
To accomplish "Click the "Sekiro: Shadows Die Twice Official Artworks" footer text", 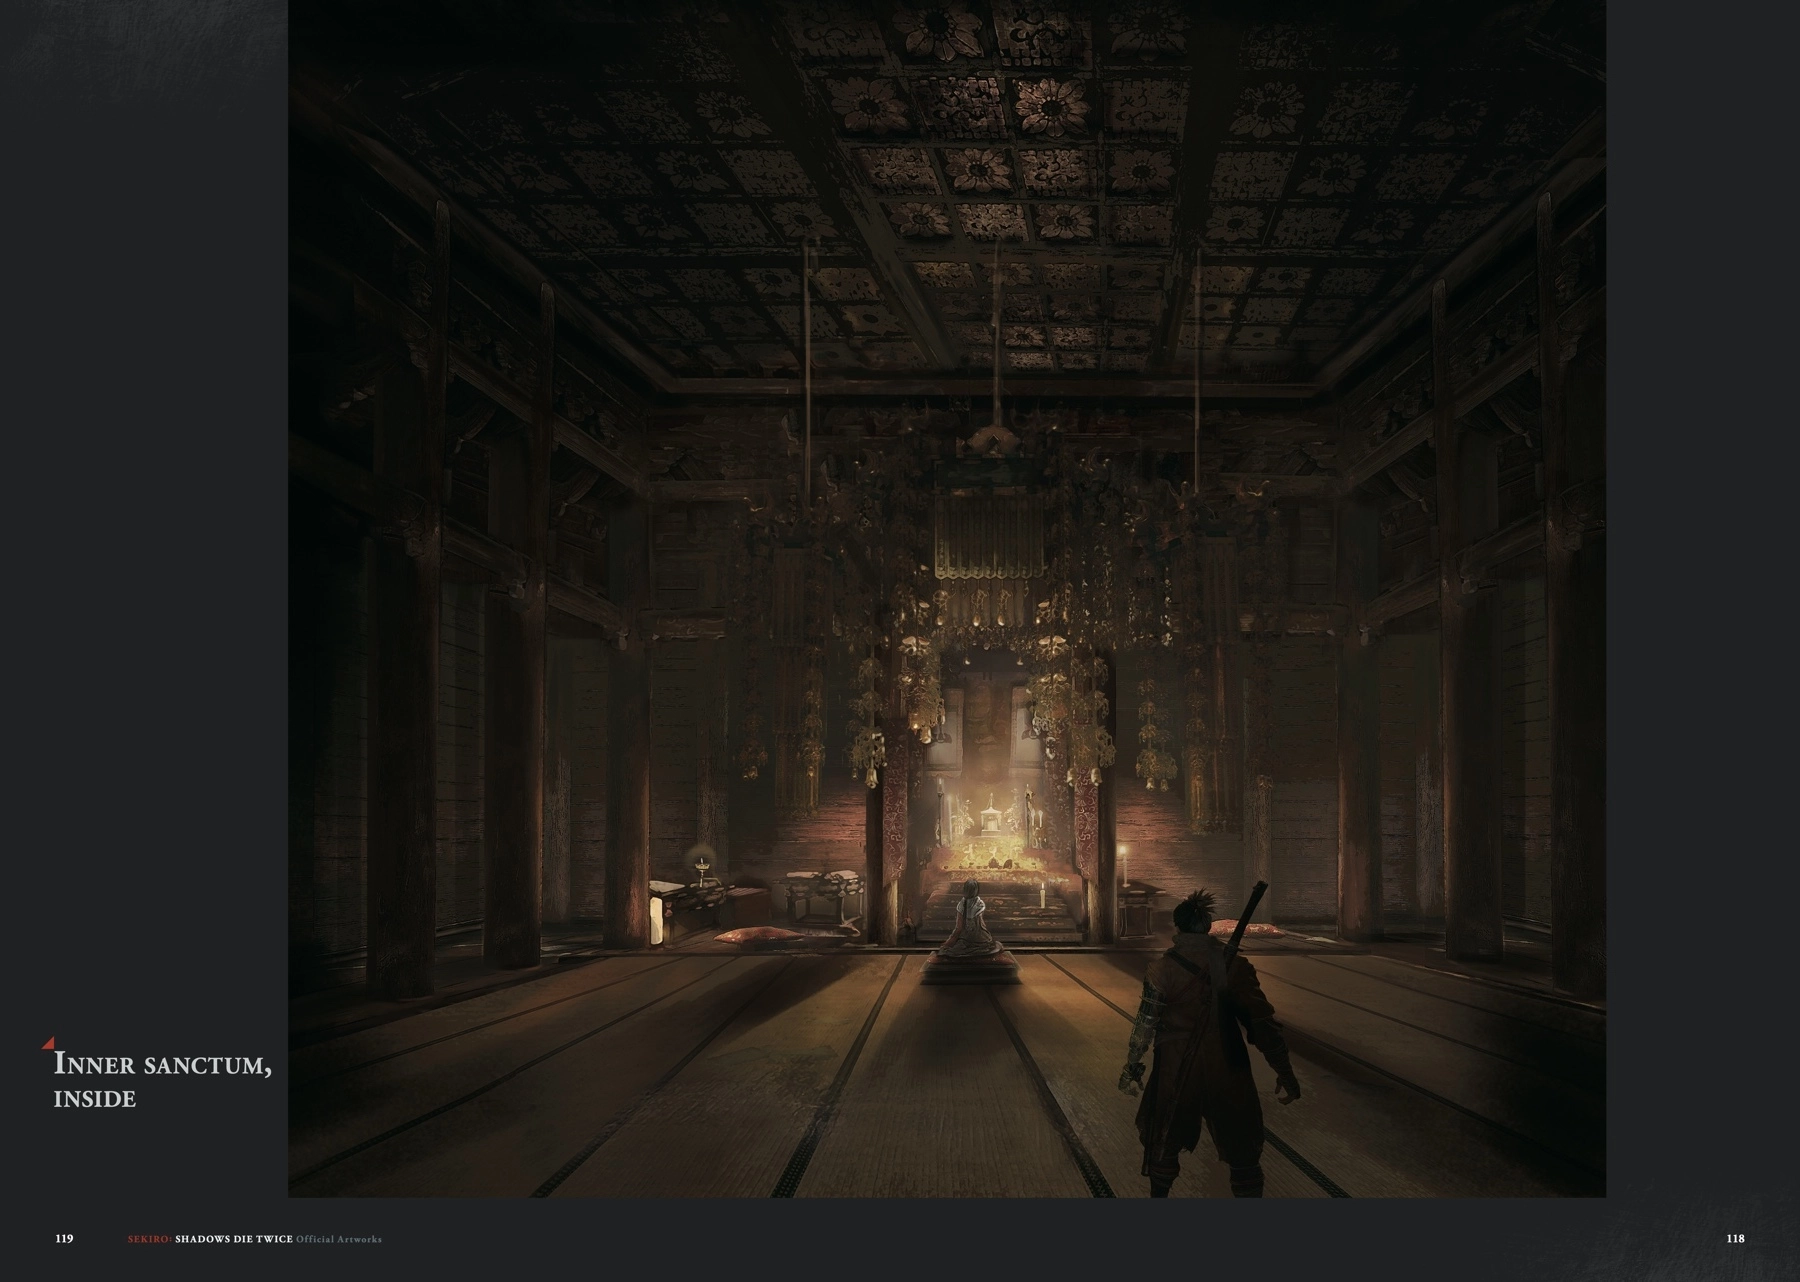I will point(254,1240).
